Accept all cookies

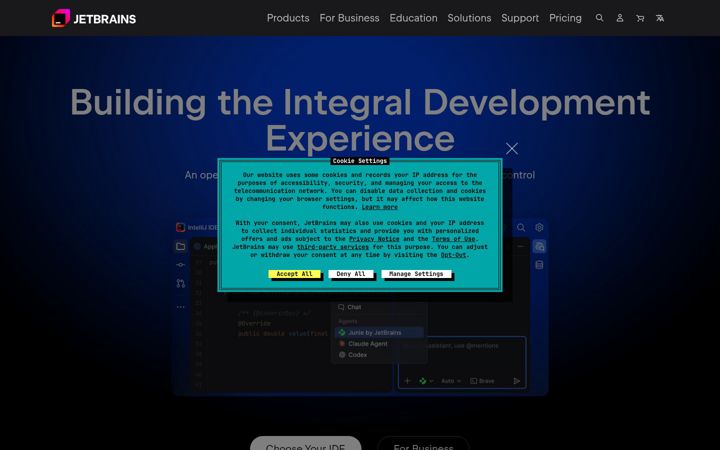[294, 274]
